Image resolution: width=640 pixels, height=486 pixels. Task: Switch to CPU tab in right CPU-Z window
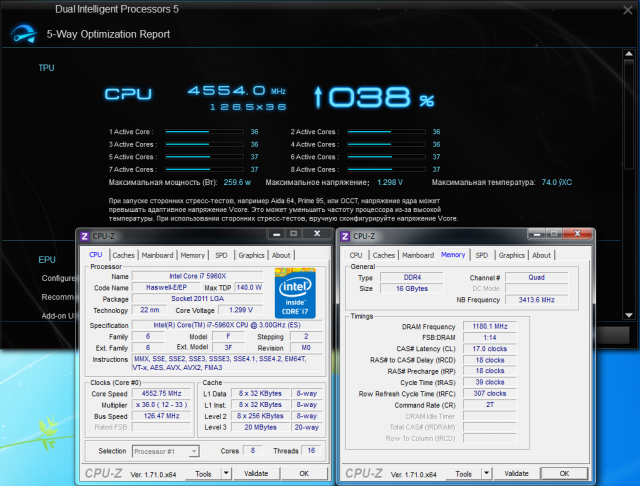[x=356, y=255]
